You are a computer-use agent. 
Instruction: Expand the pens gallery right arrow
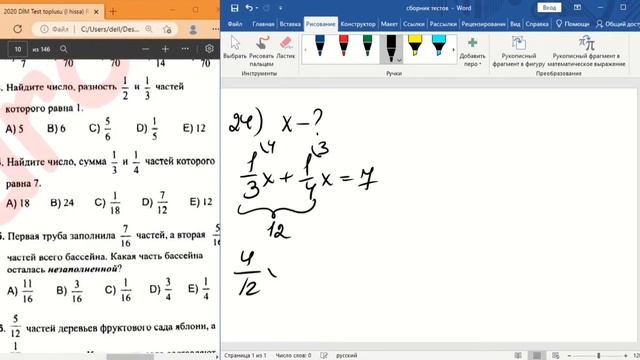coord(453,50)
